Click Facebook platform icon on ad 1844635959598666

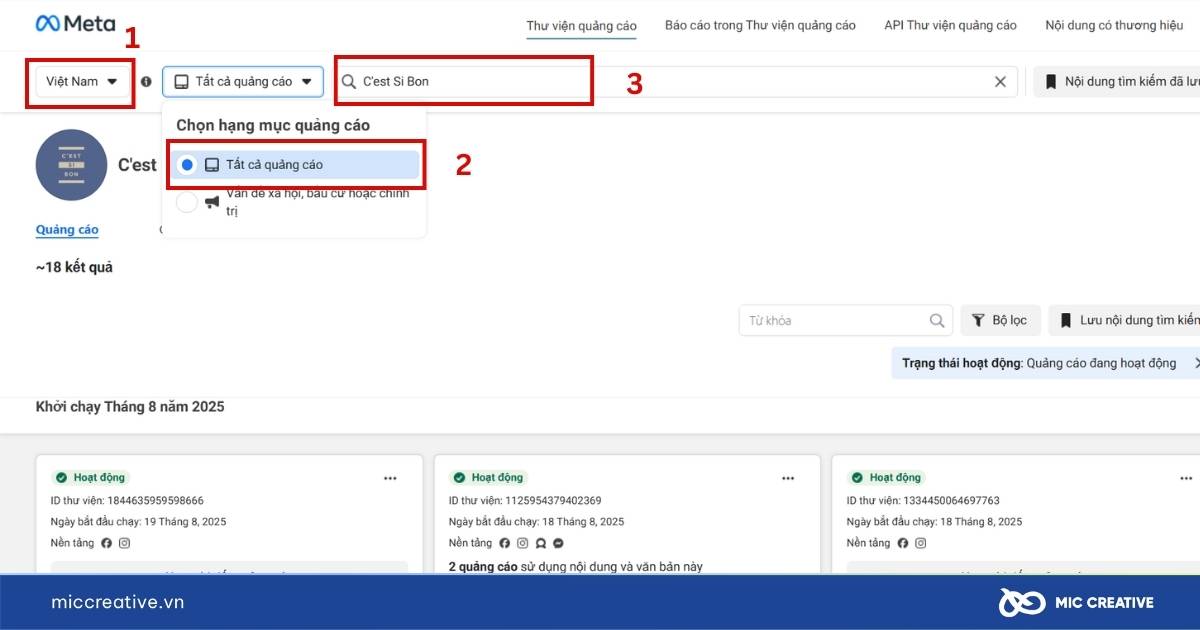pos(107,543)
